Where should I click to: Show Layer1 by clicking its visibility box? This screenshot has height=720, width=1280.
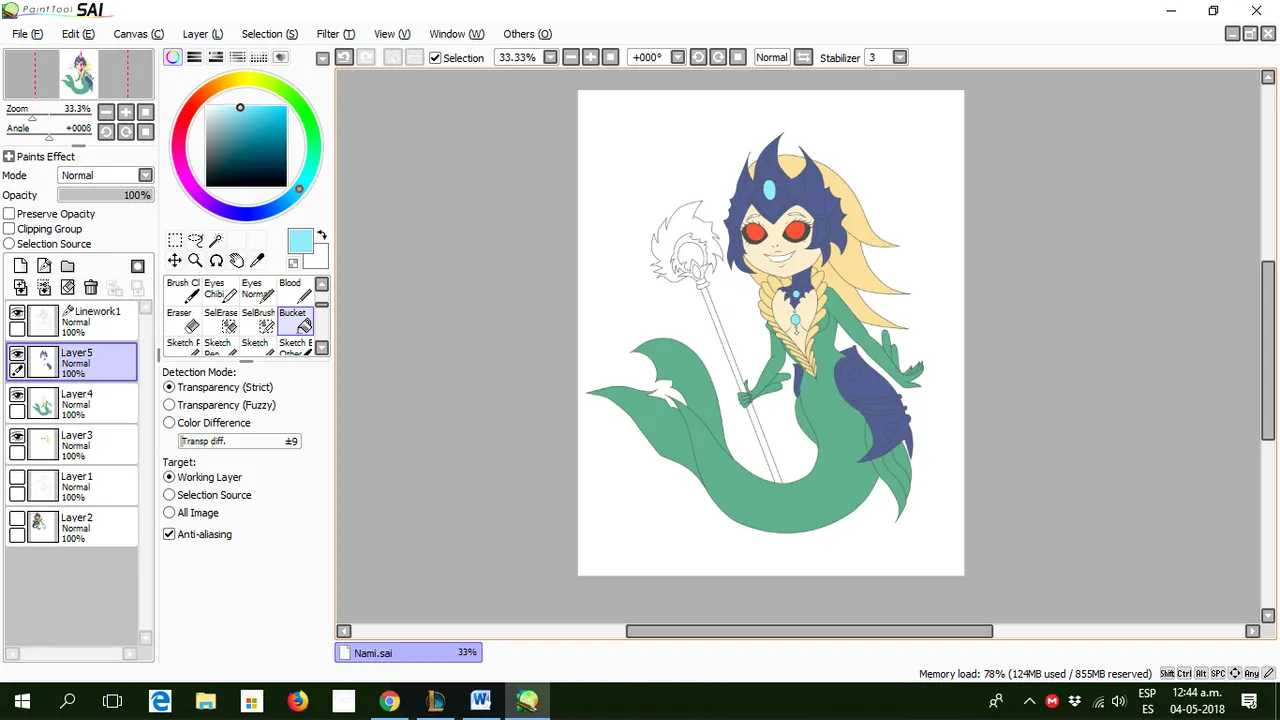[x=17, y=478]
